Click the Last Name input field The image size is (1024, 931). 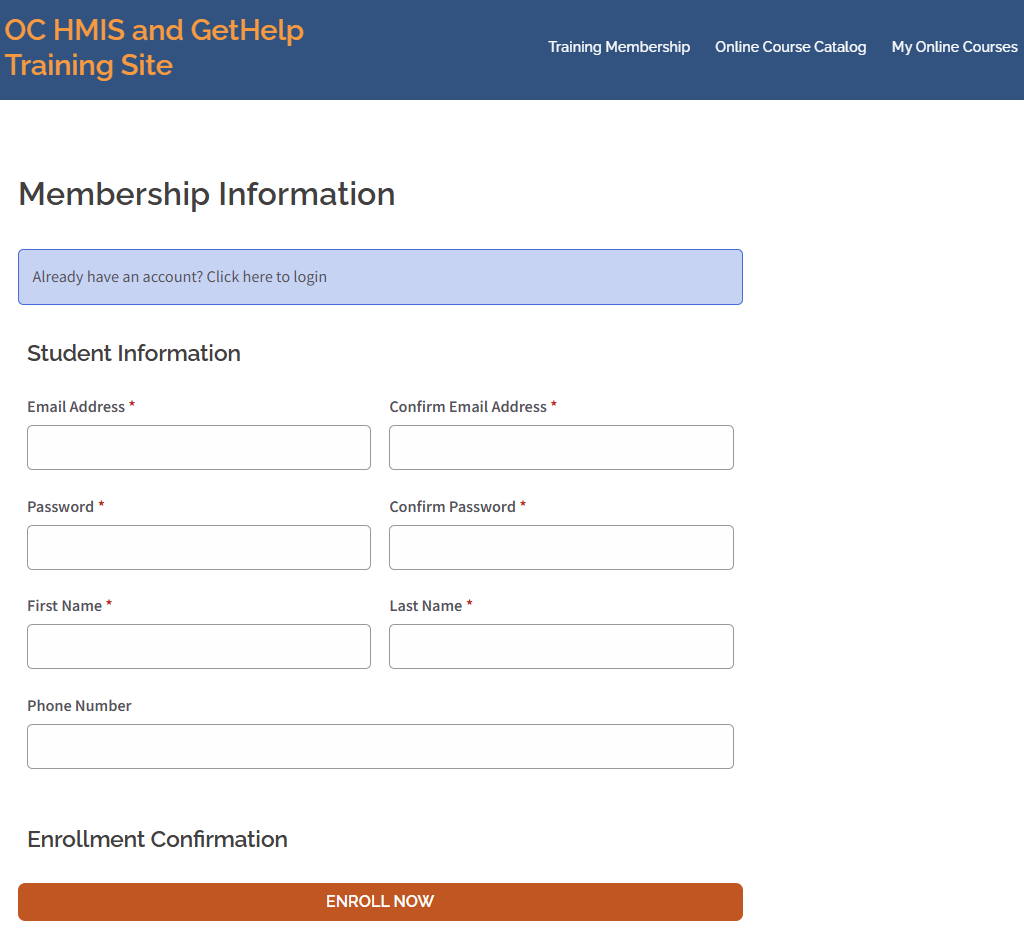561,647
